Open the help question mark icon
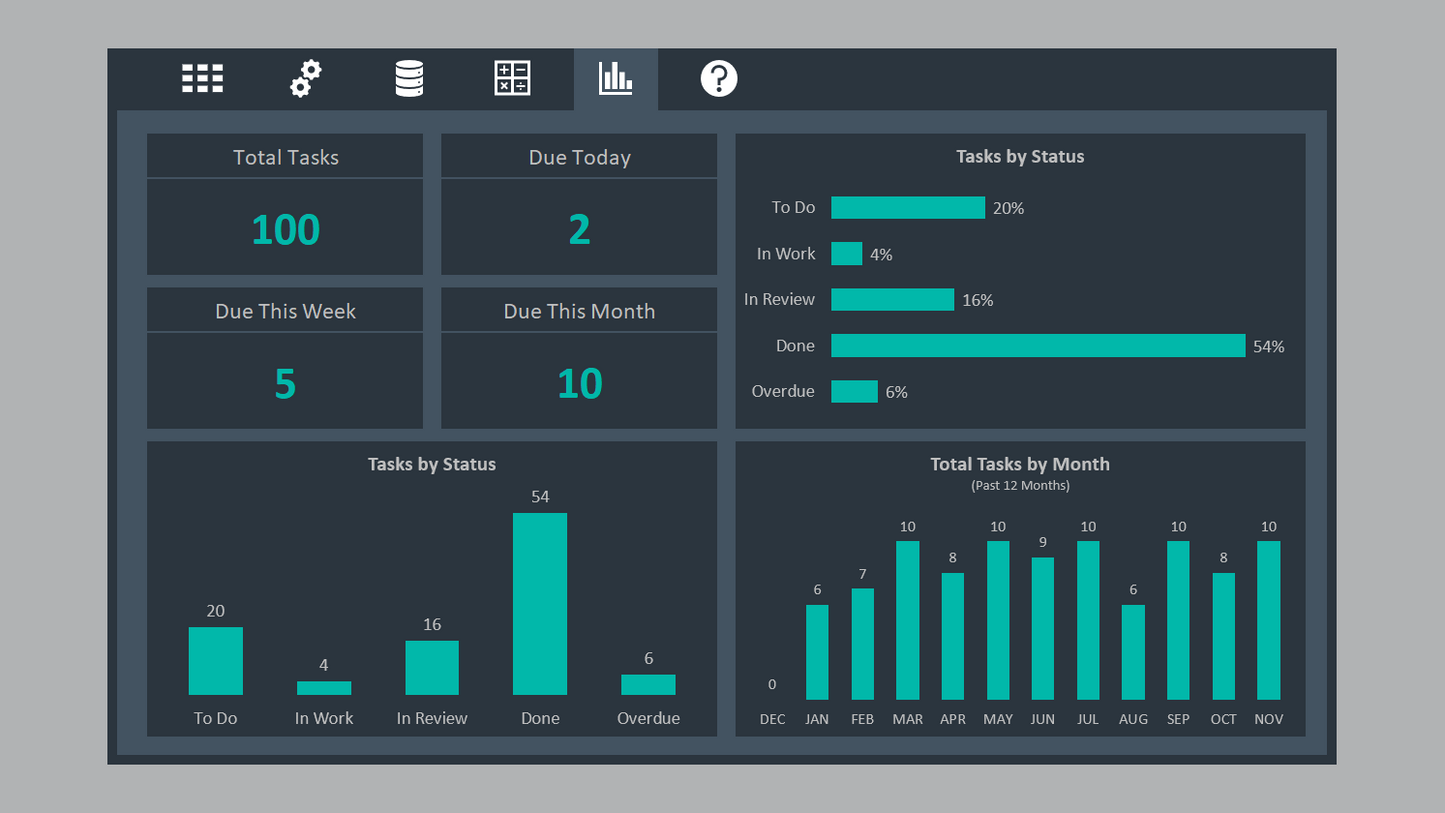1445x813 pixels. pos(718,79)
